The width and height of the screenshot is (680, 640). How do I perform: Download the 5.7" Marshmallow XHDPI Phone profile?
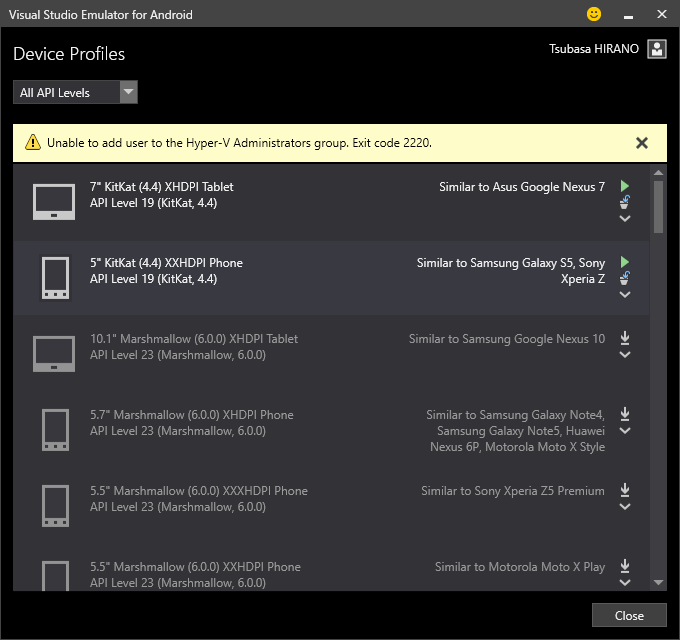(625, 414)
